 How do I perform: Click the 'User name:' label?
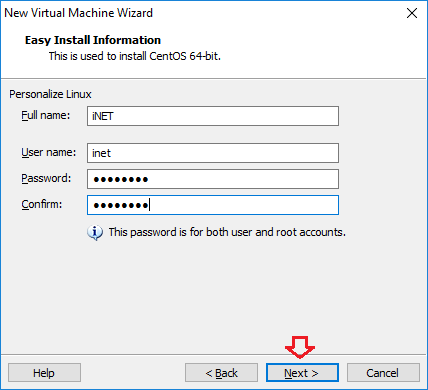coord(49,152)
